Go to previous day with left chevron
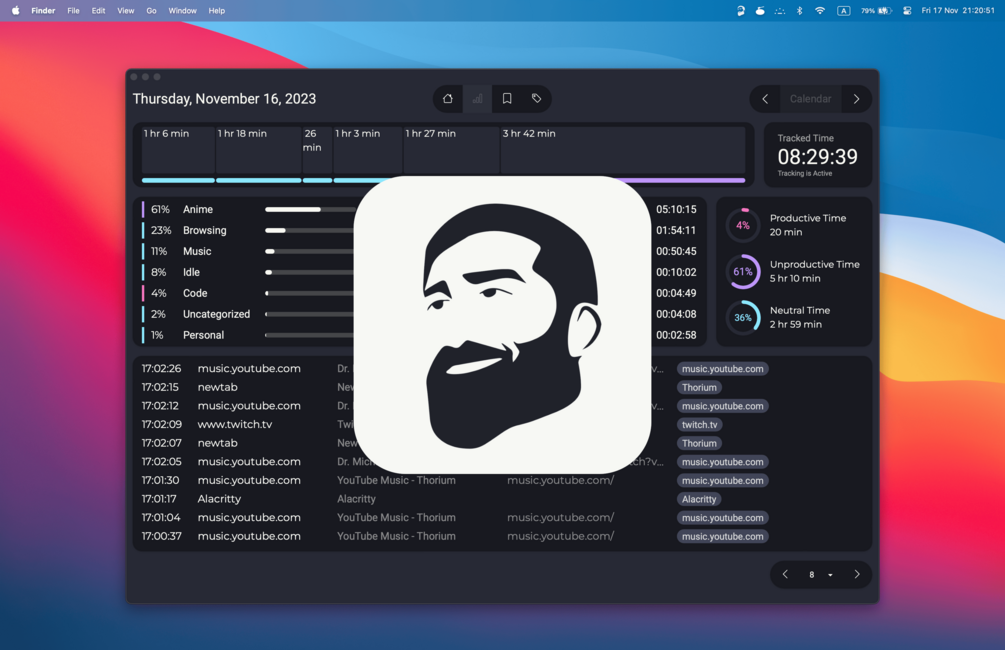1005x650 pixels. 764,98
